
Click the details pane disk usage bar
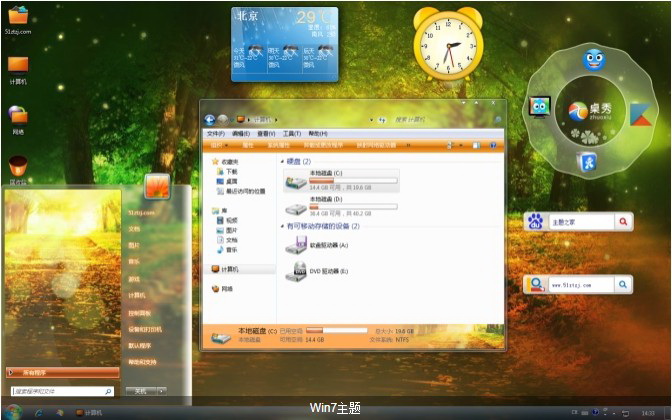click(x=337, y=330)
